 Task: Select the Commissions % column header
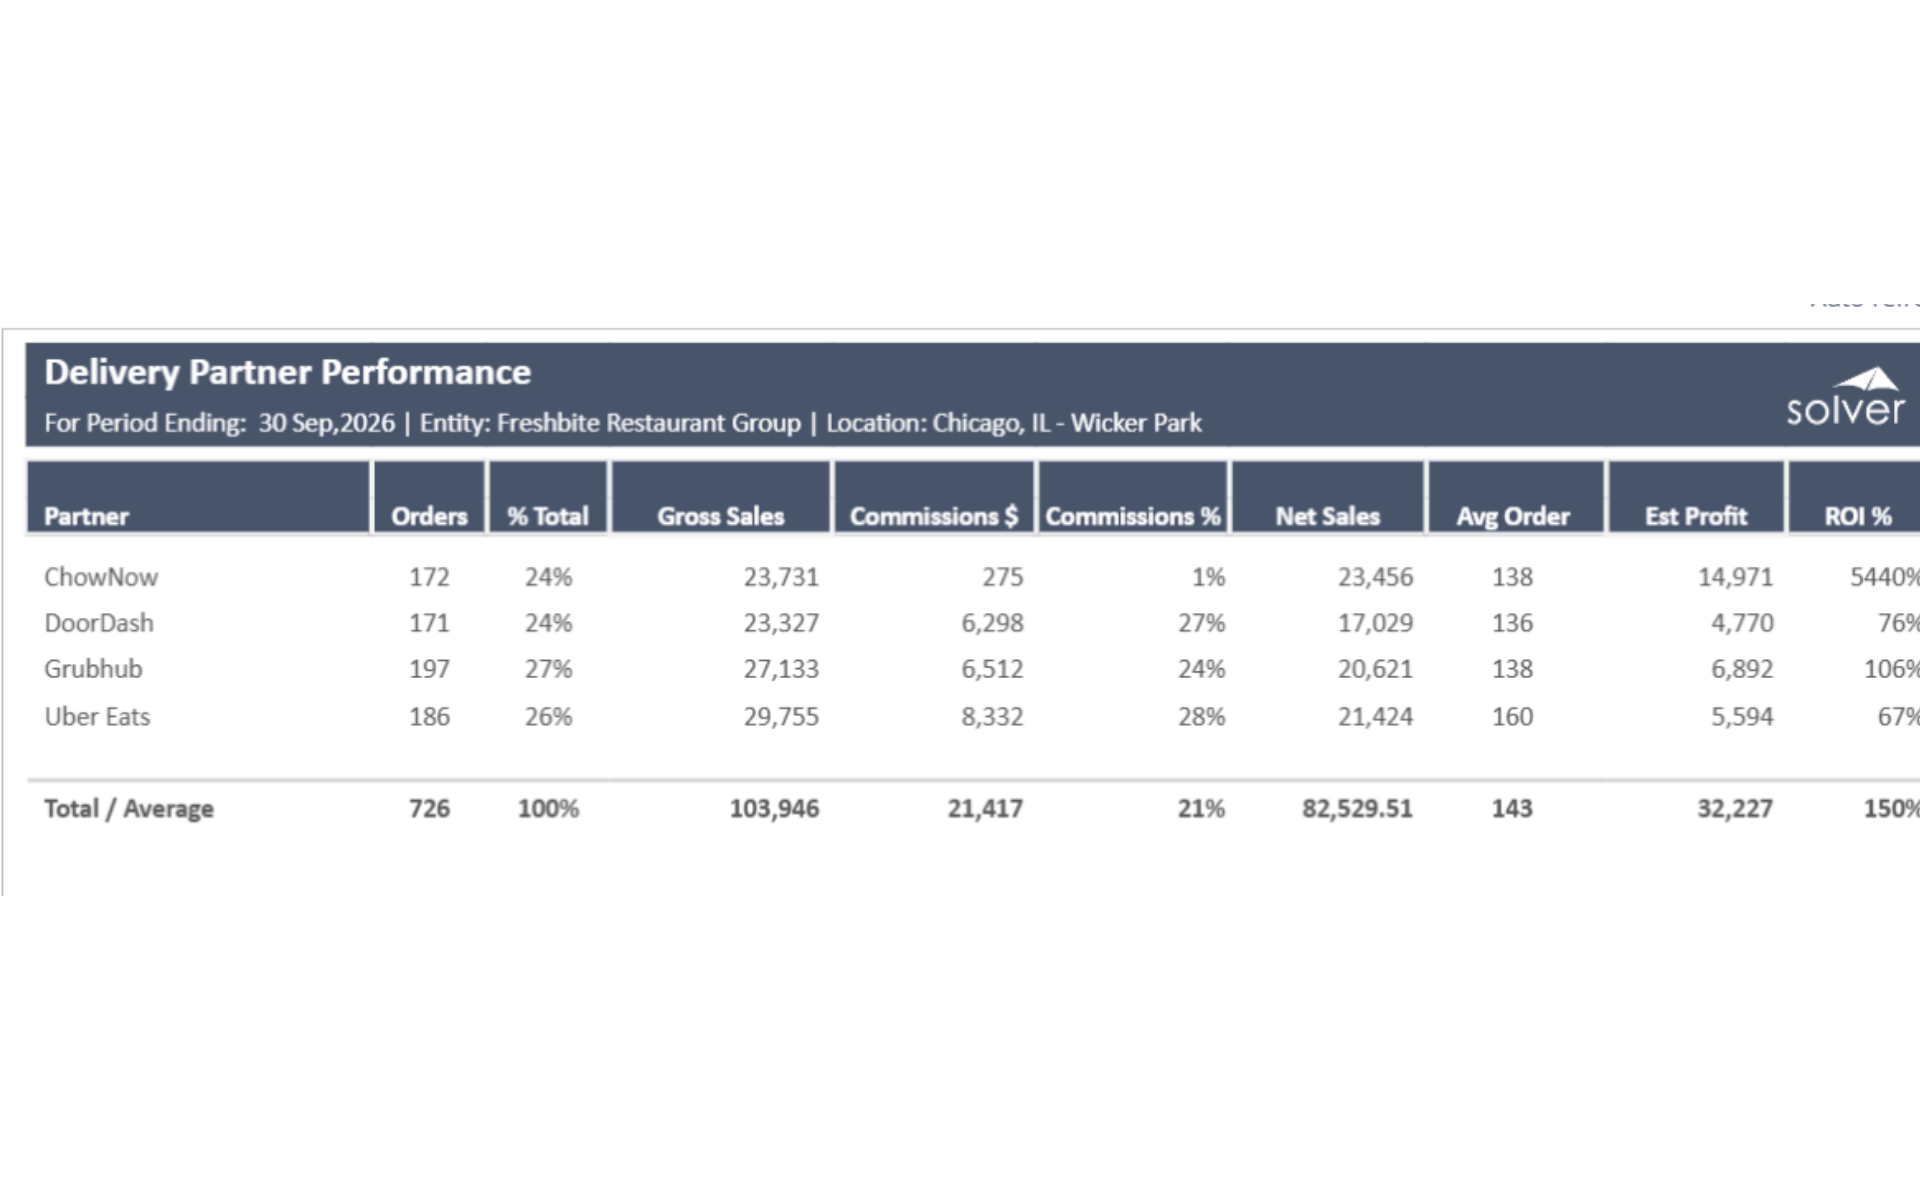tap(1132, 516)
